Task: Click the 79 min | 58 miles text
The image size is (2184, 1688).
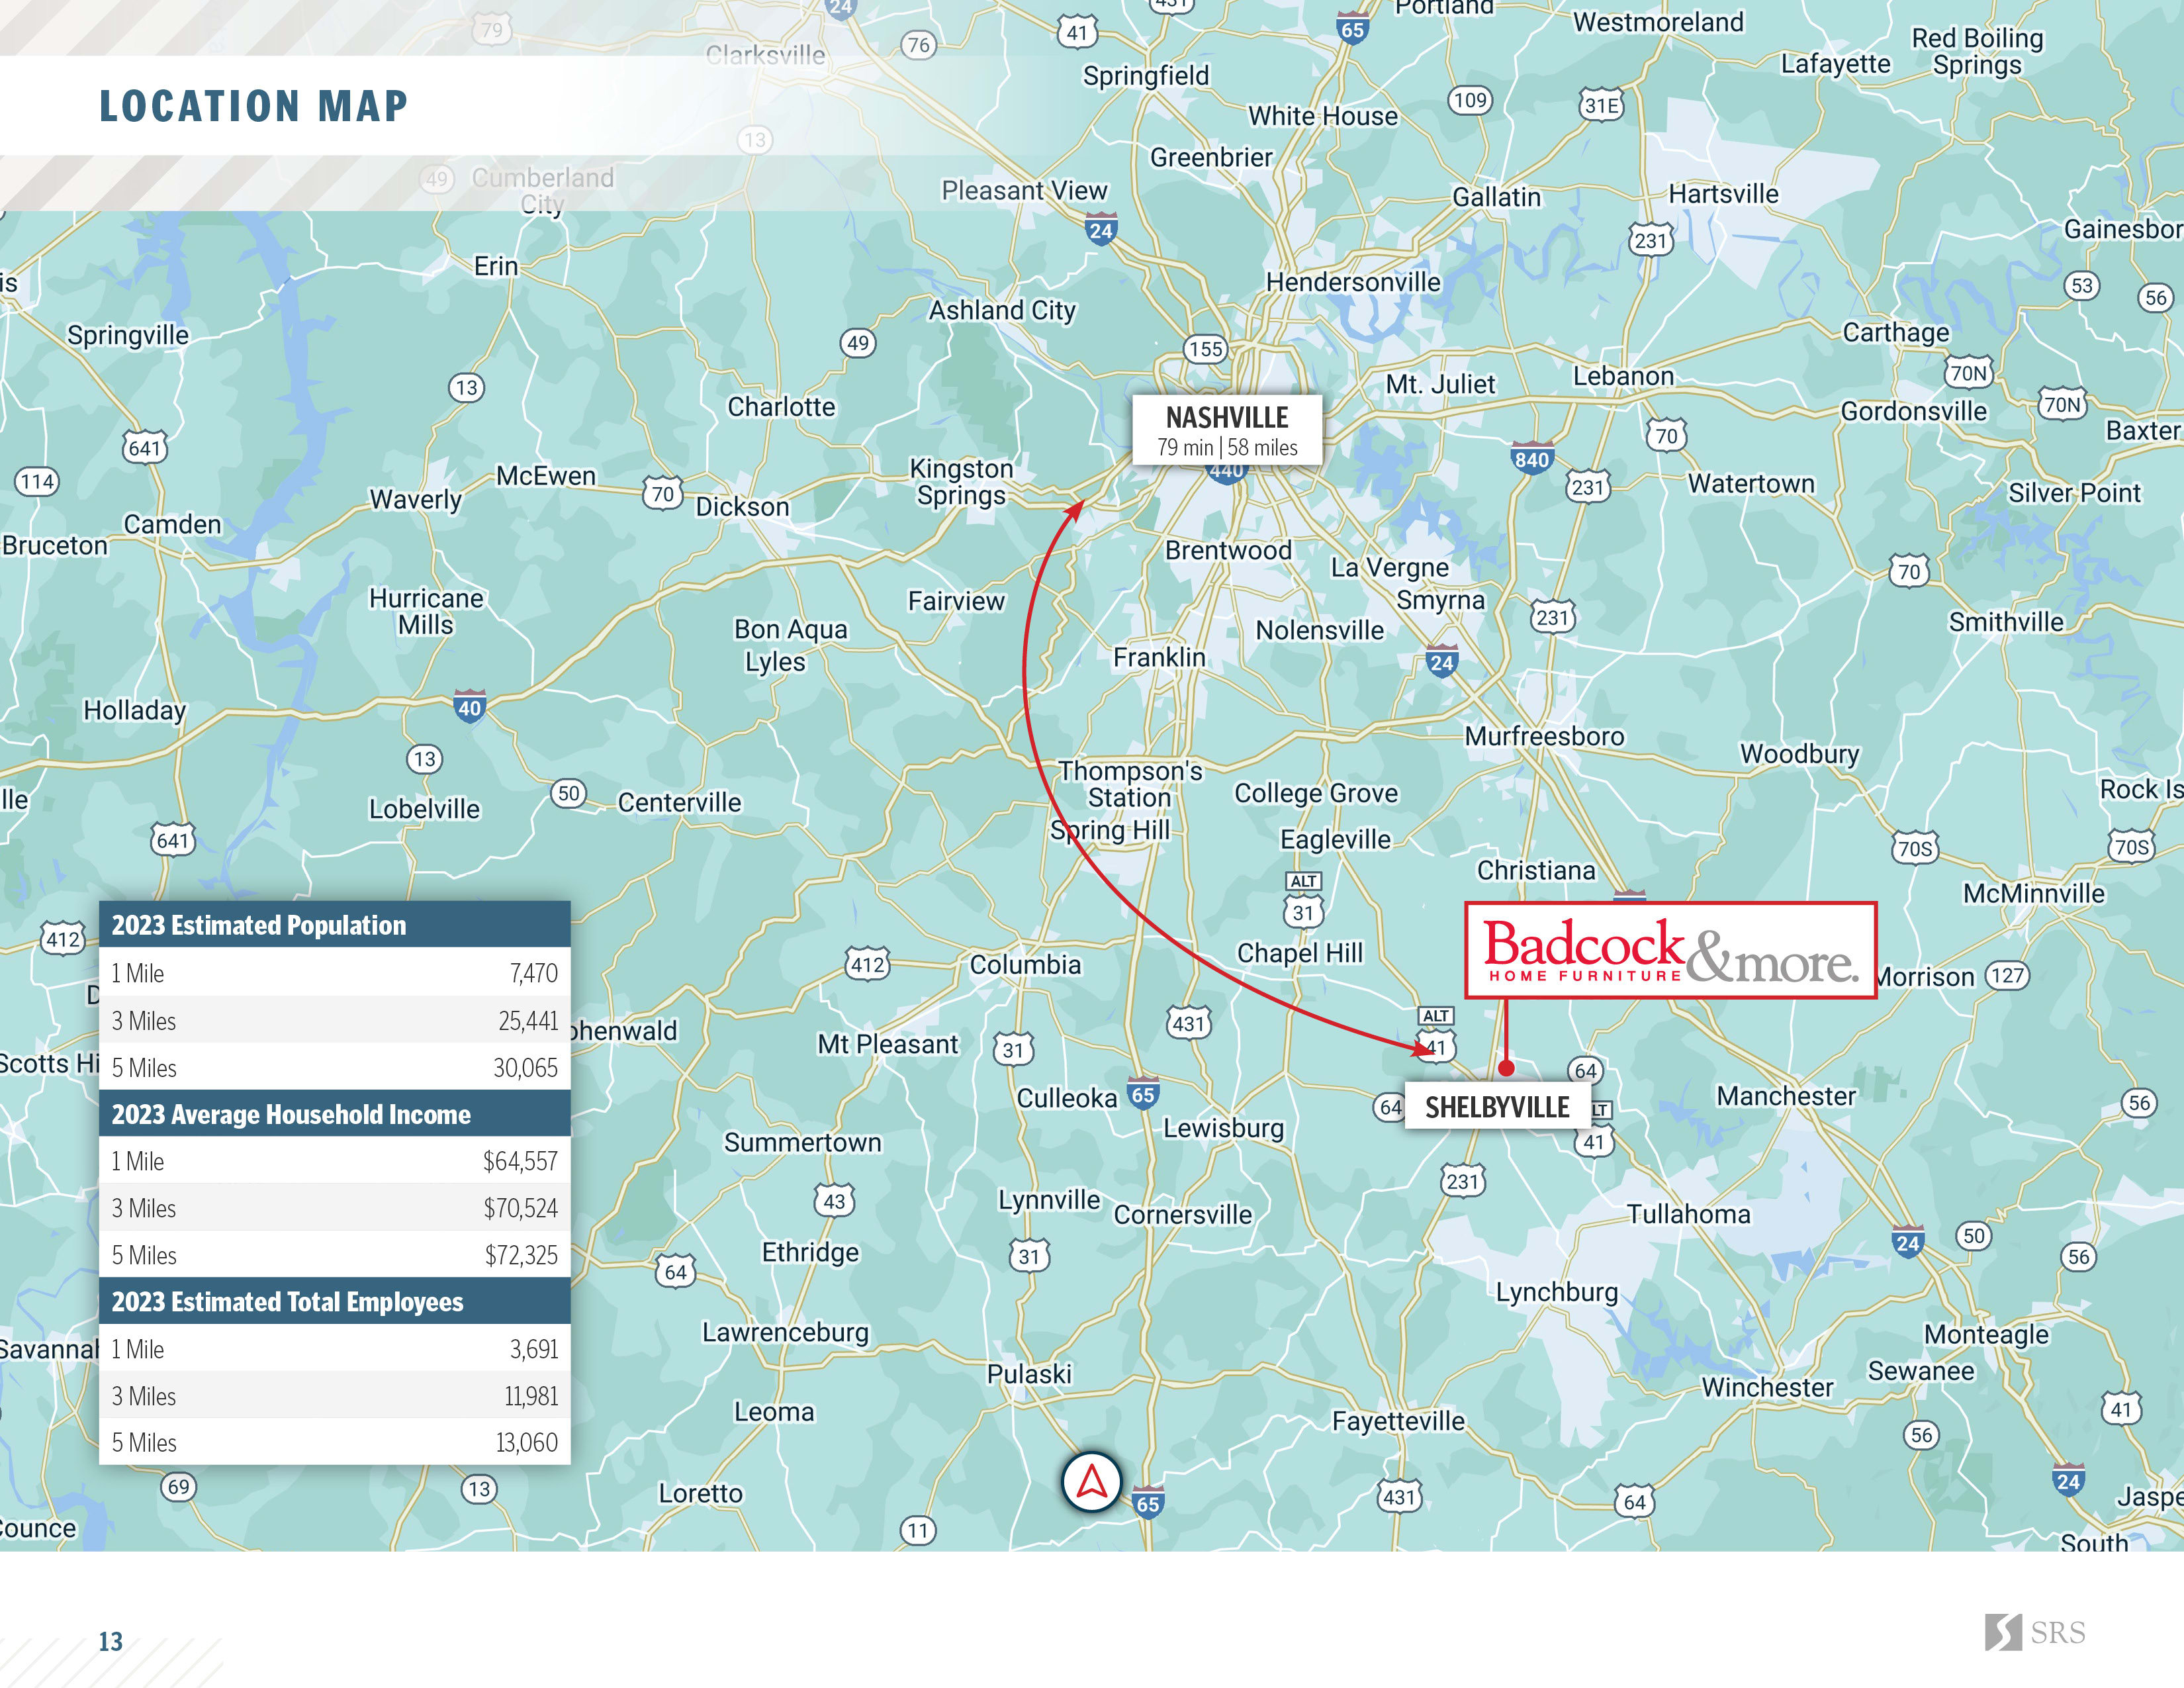Action: click(x=1227, y=447)
